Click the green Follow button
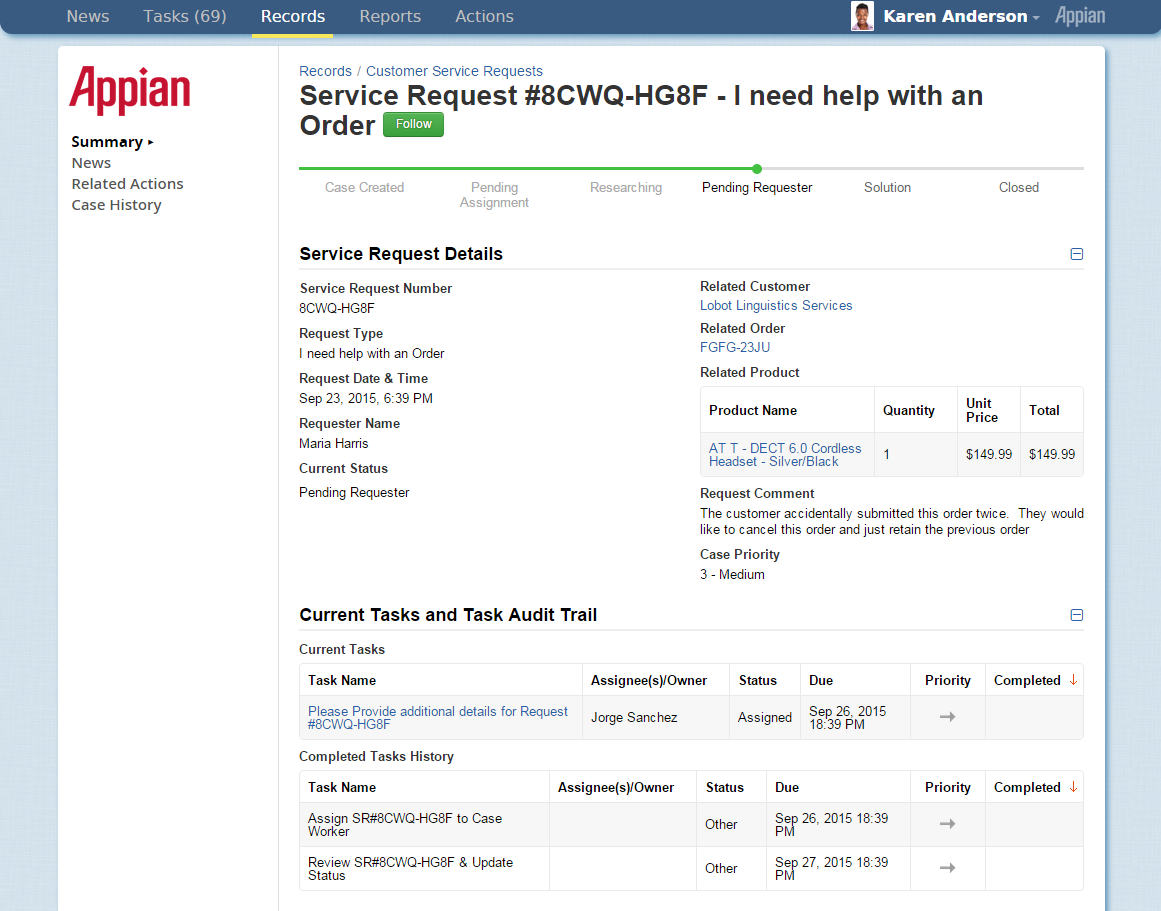Viewport: 1161px width, 911px height. (x=413, y=124)
